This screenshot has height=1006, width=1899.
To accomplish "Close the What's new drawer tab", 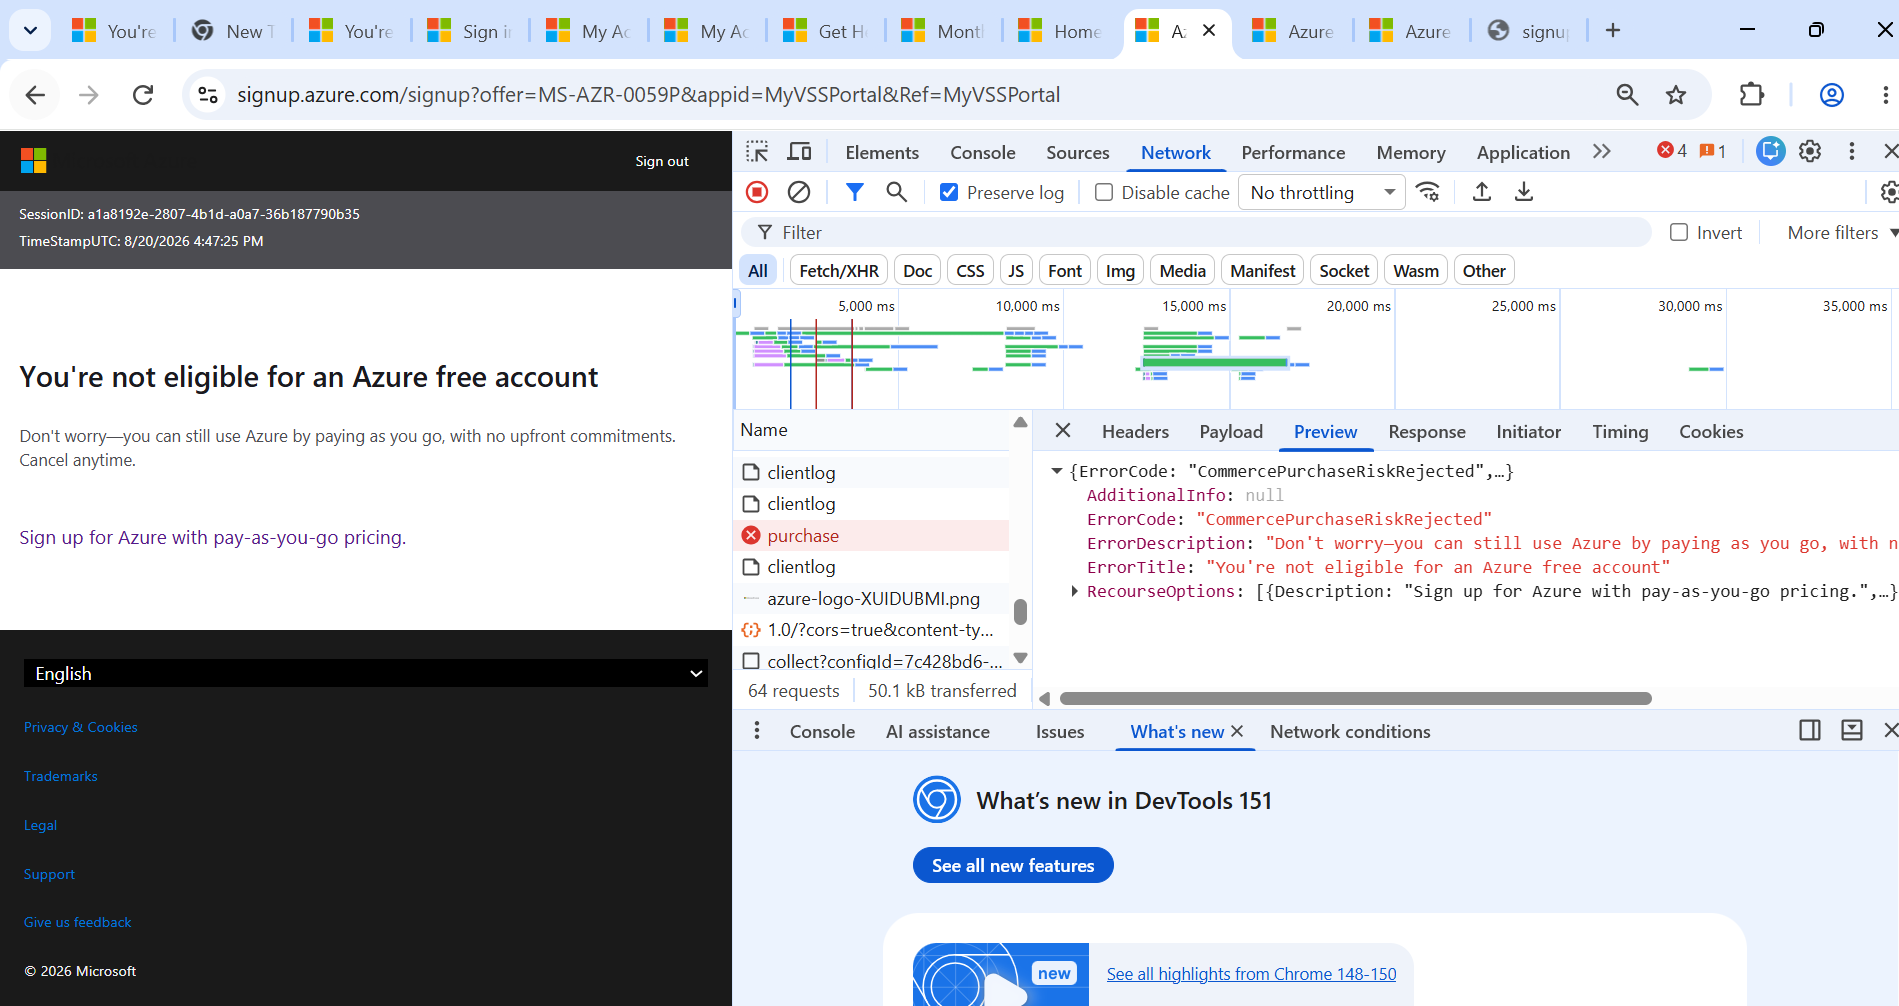I will (x=1237, y=731).
